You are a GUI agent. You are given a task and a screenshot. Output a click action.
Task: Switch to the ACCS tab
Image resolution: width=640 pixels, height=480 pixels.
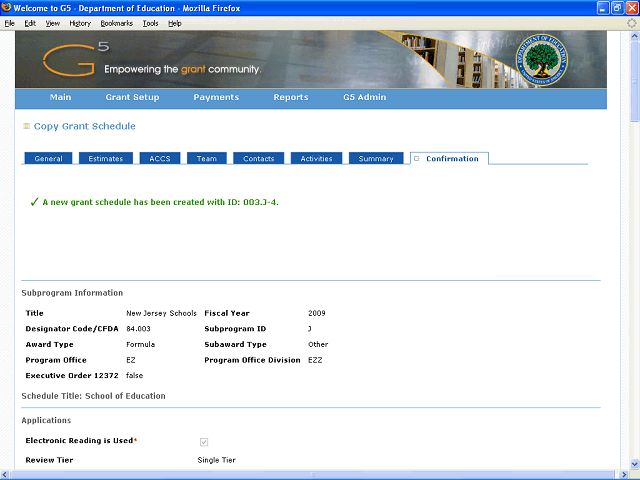[160, 158]
